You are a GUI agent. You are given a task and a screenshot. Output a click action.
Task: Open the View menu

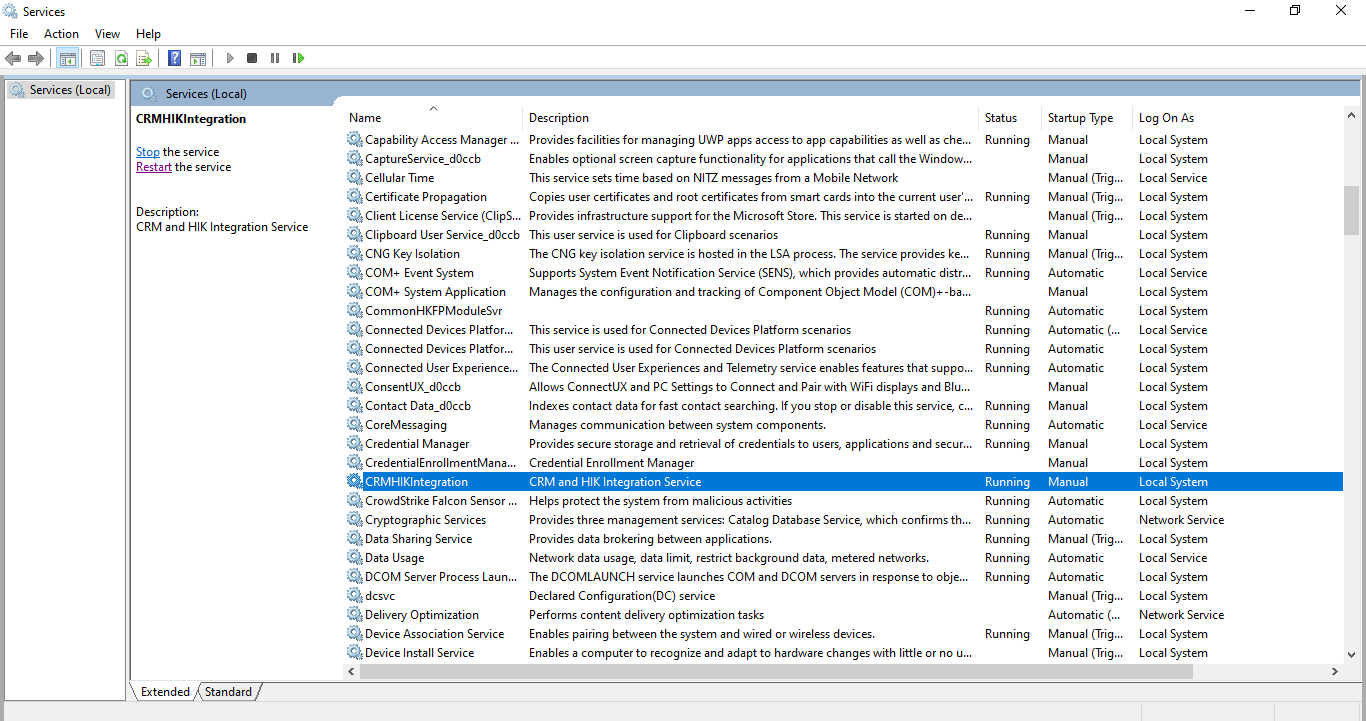(x=107, y=34)
